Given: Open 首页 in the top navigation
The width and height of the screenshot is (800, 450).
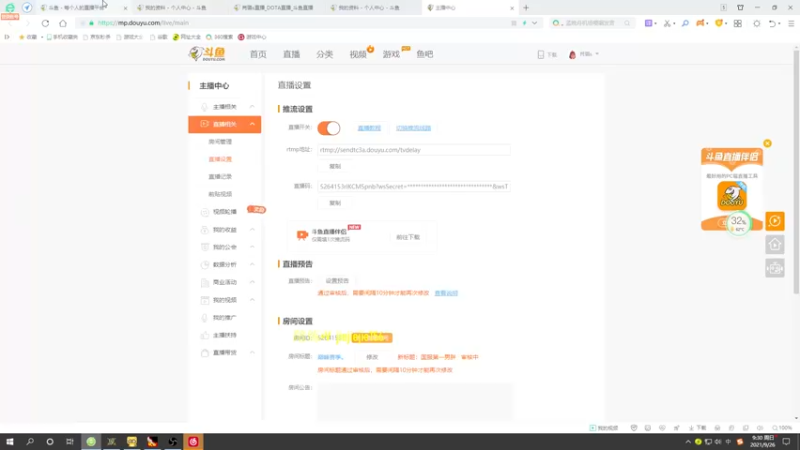Looking at the screenshot, I should pyautogui.click(x=258, y=54).
